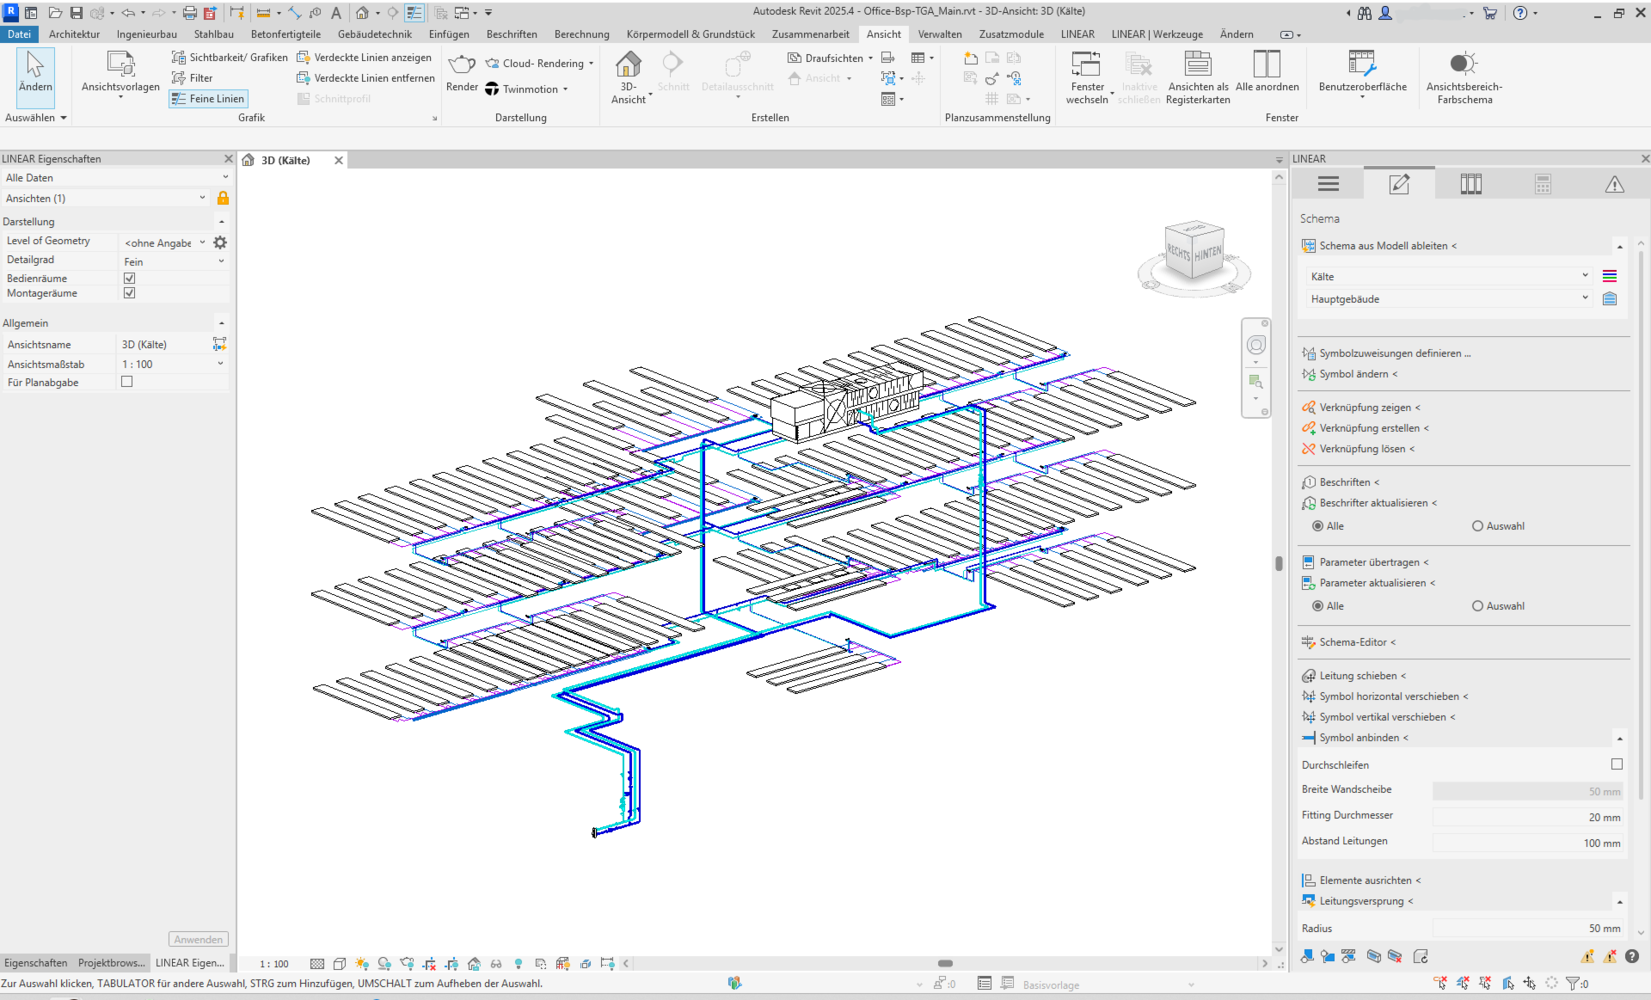Open the Benutzeroberfläche icon
This screenshot has width=1651, height=1000.
tap(1361, 66)
